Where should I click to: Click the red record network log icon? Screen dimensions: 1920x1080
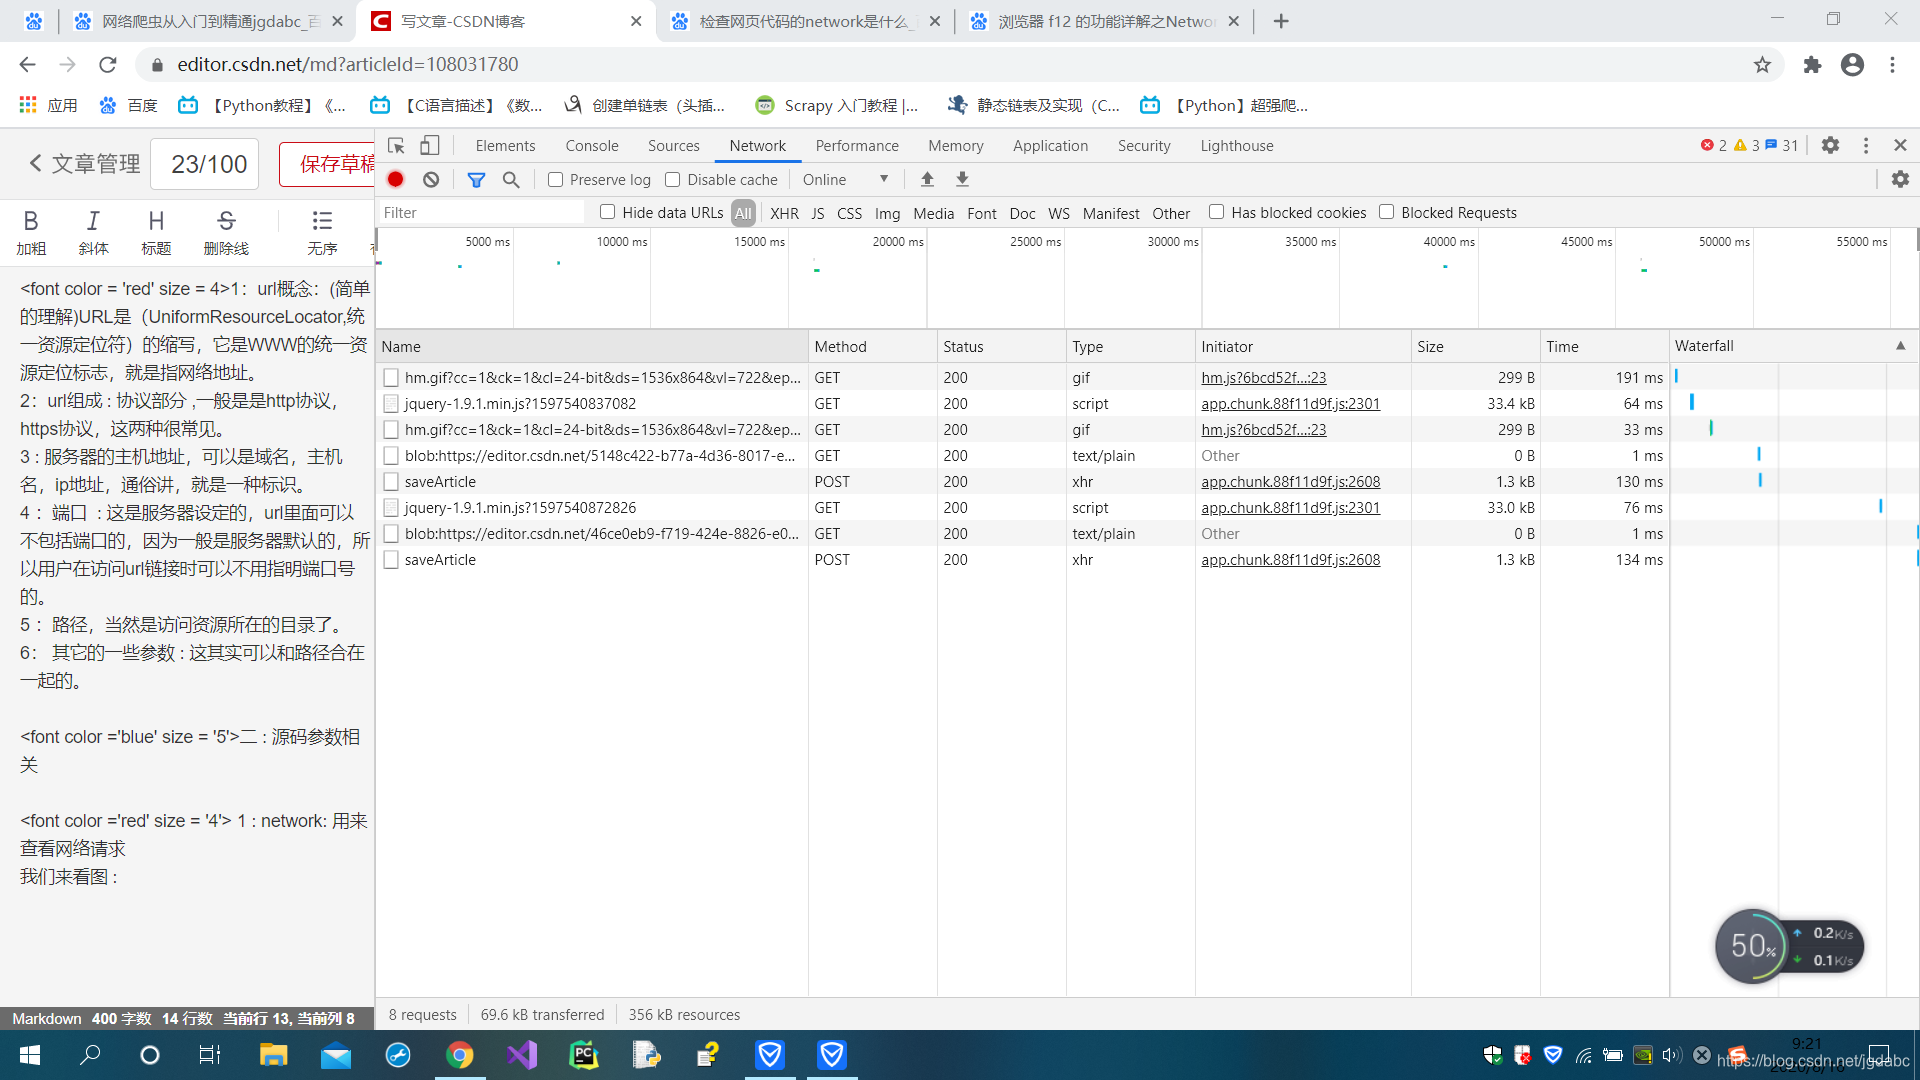[x=396, y=179]
